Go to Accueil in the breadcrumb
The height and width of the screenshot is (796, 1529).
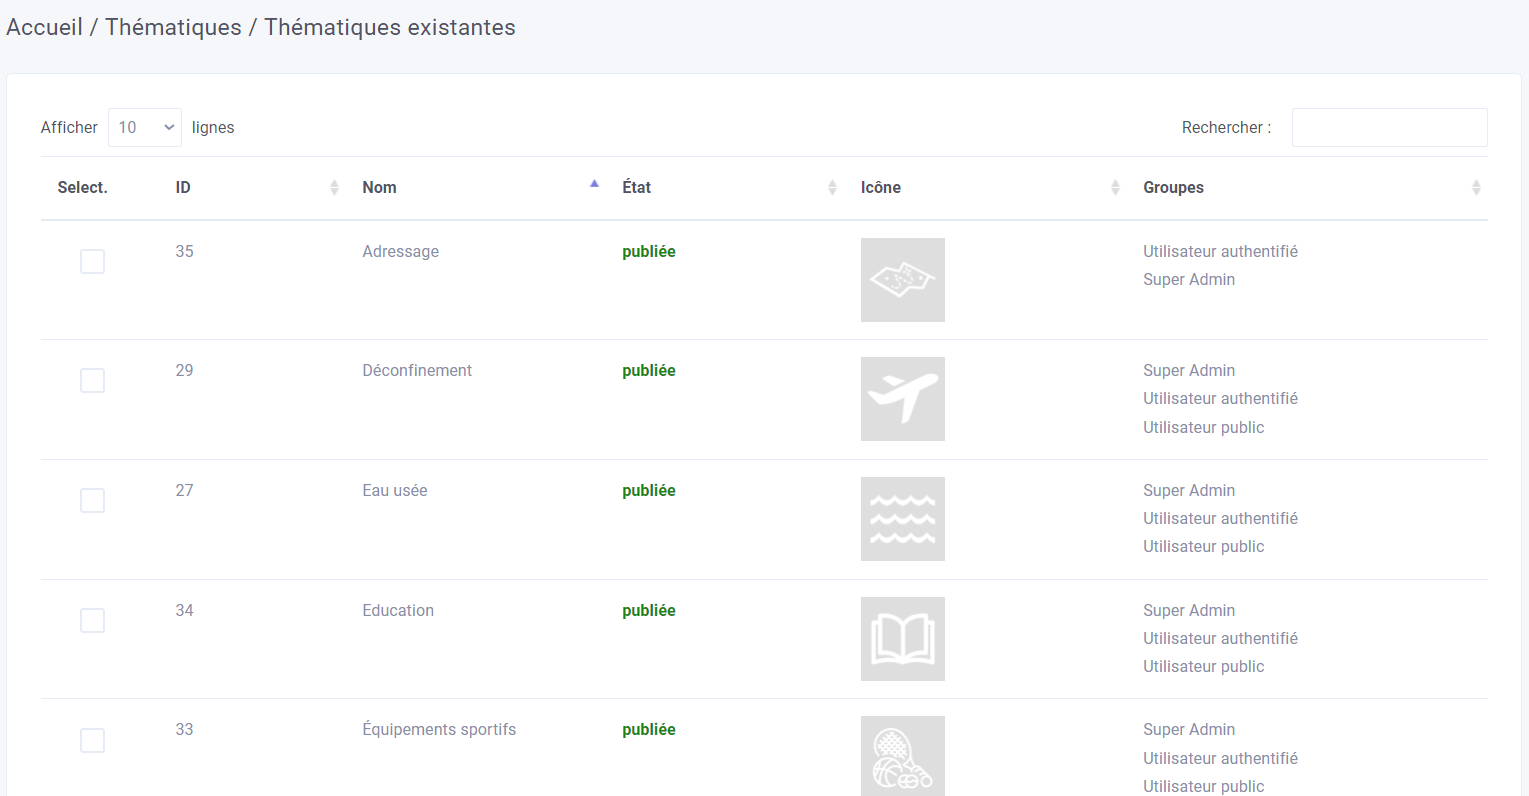pyautogui.click(x=44, y=27)
